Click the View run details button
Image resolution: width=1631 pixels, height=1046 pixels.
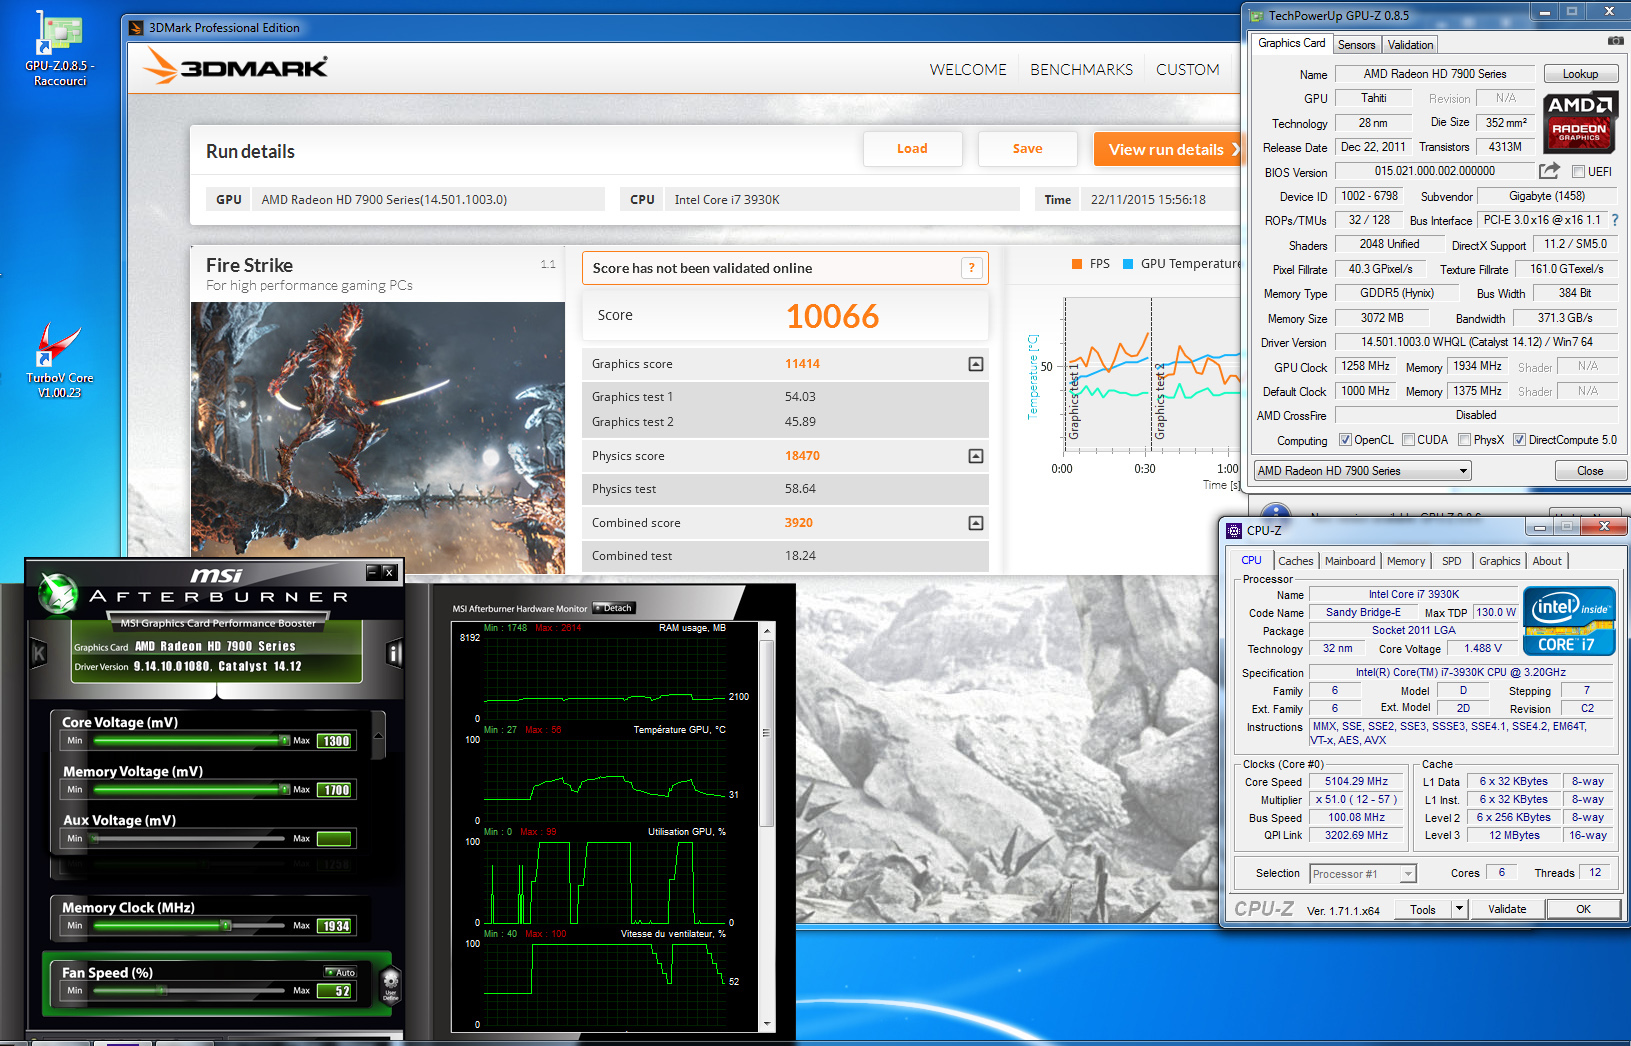click(1167, 149)
